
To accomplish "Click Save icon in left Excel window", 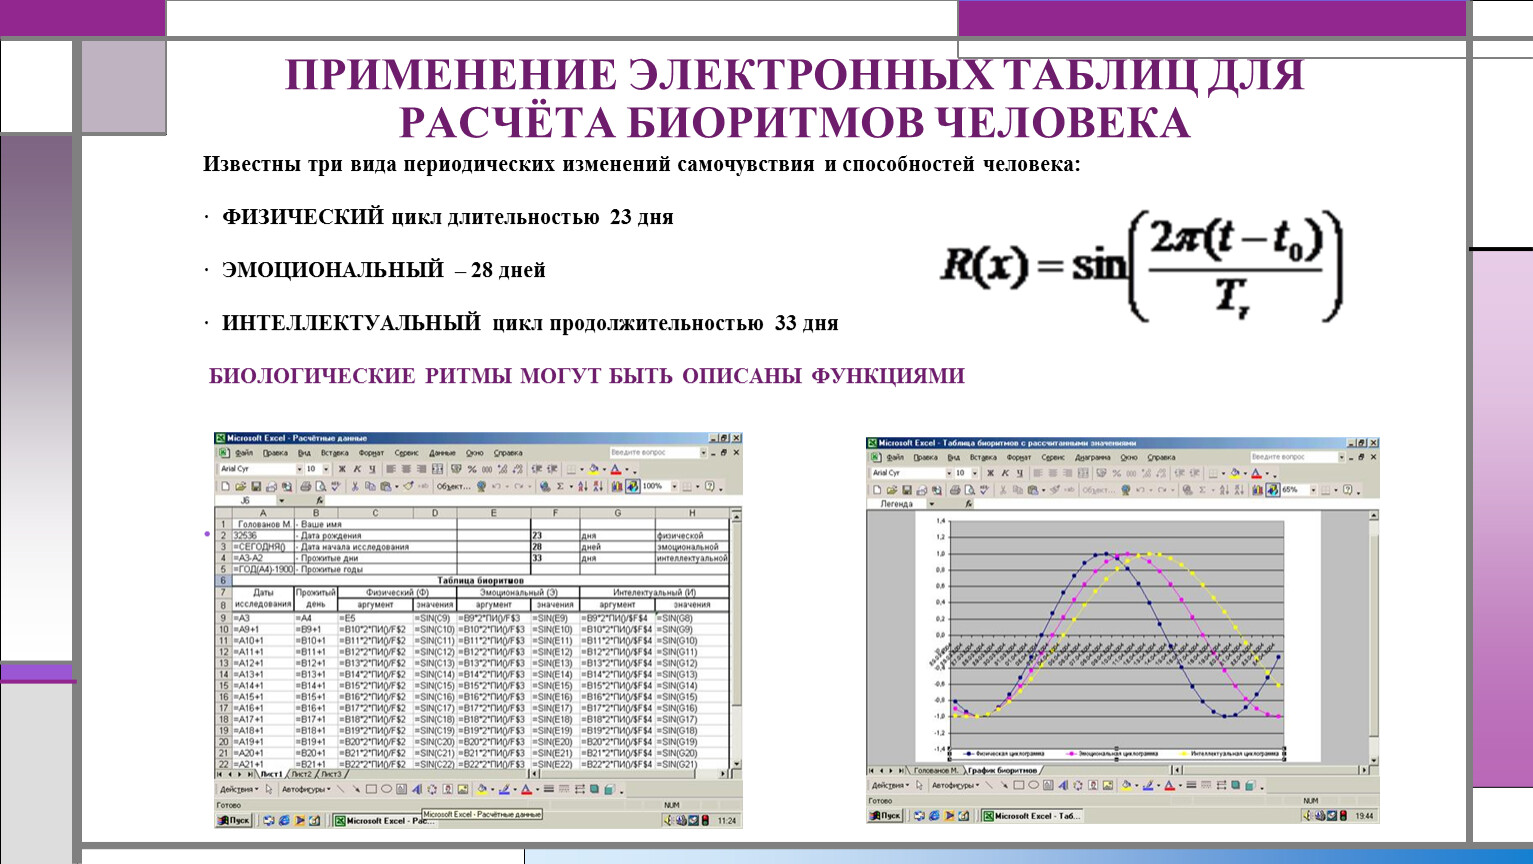I will coord(255,487).
